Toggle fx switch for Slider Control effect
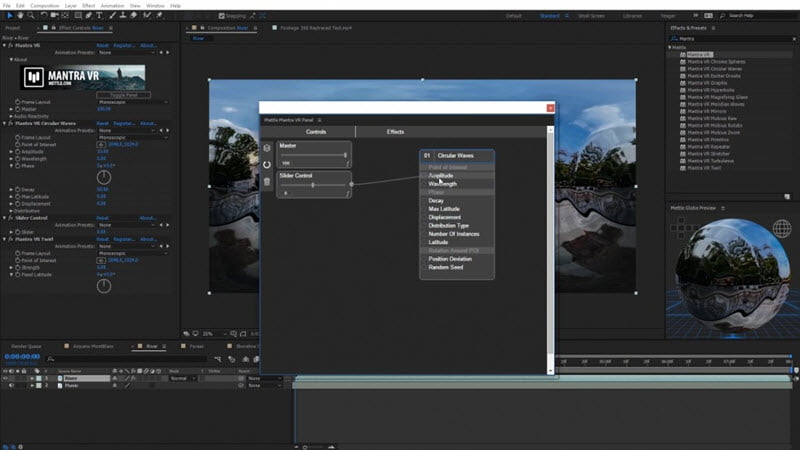 10,218
